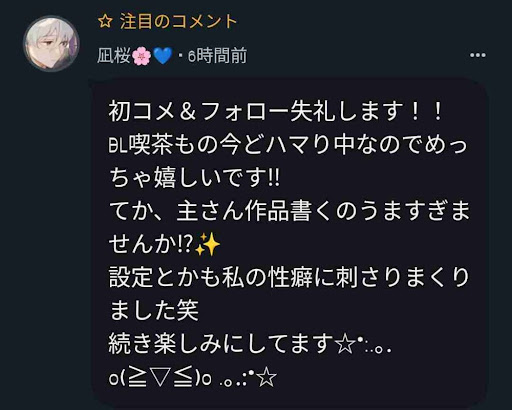Click the username 凪桜
This screenshot has width=512, height=410.
[114, 56]
